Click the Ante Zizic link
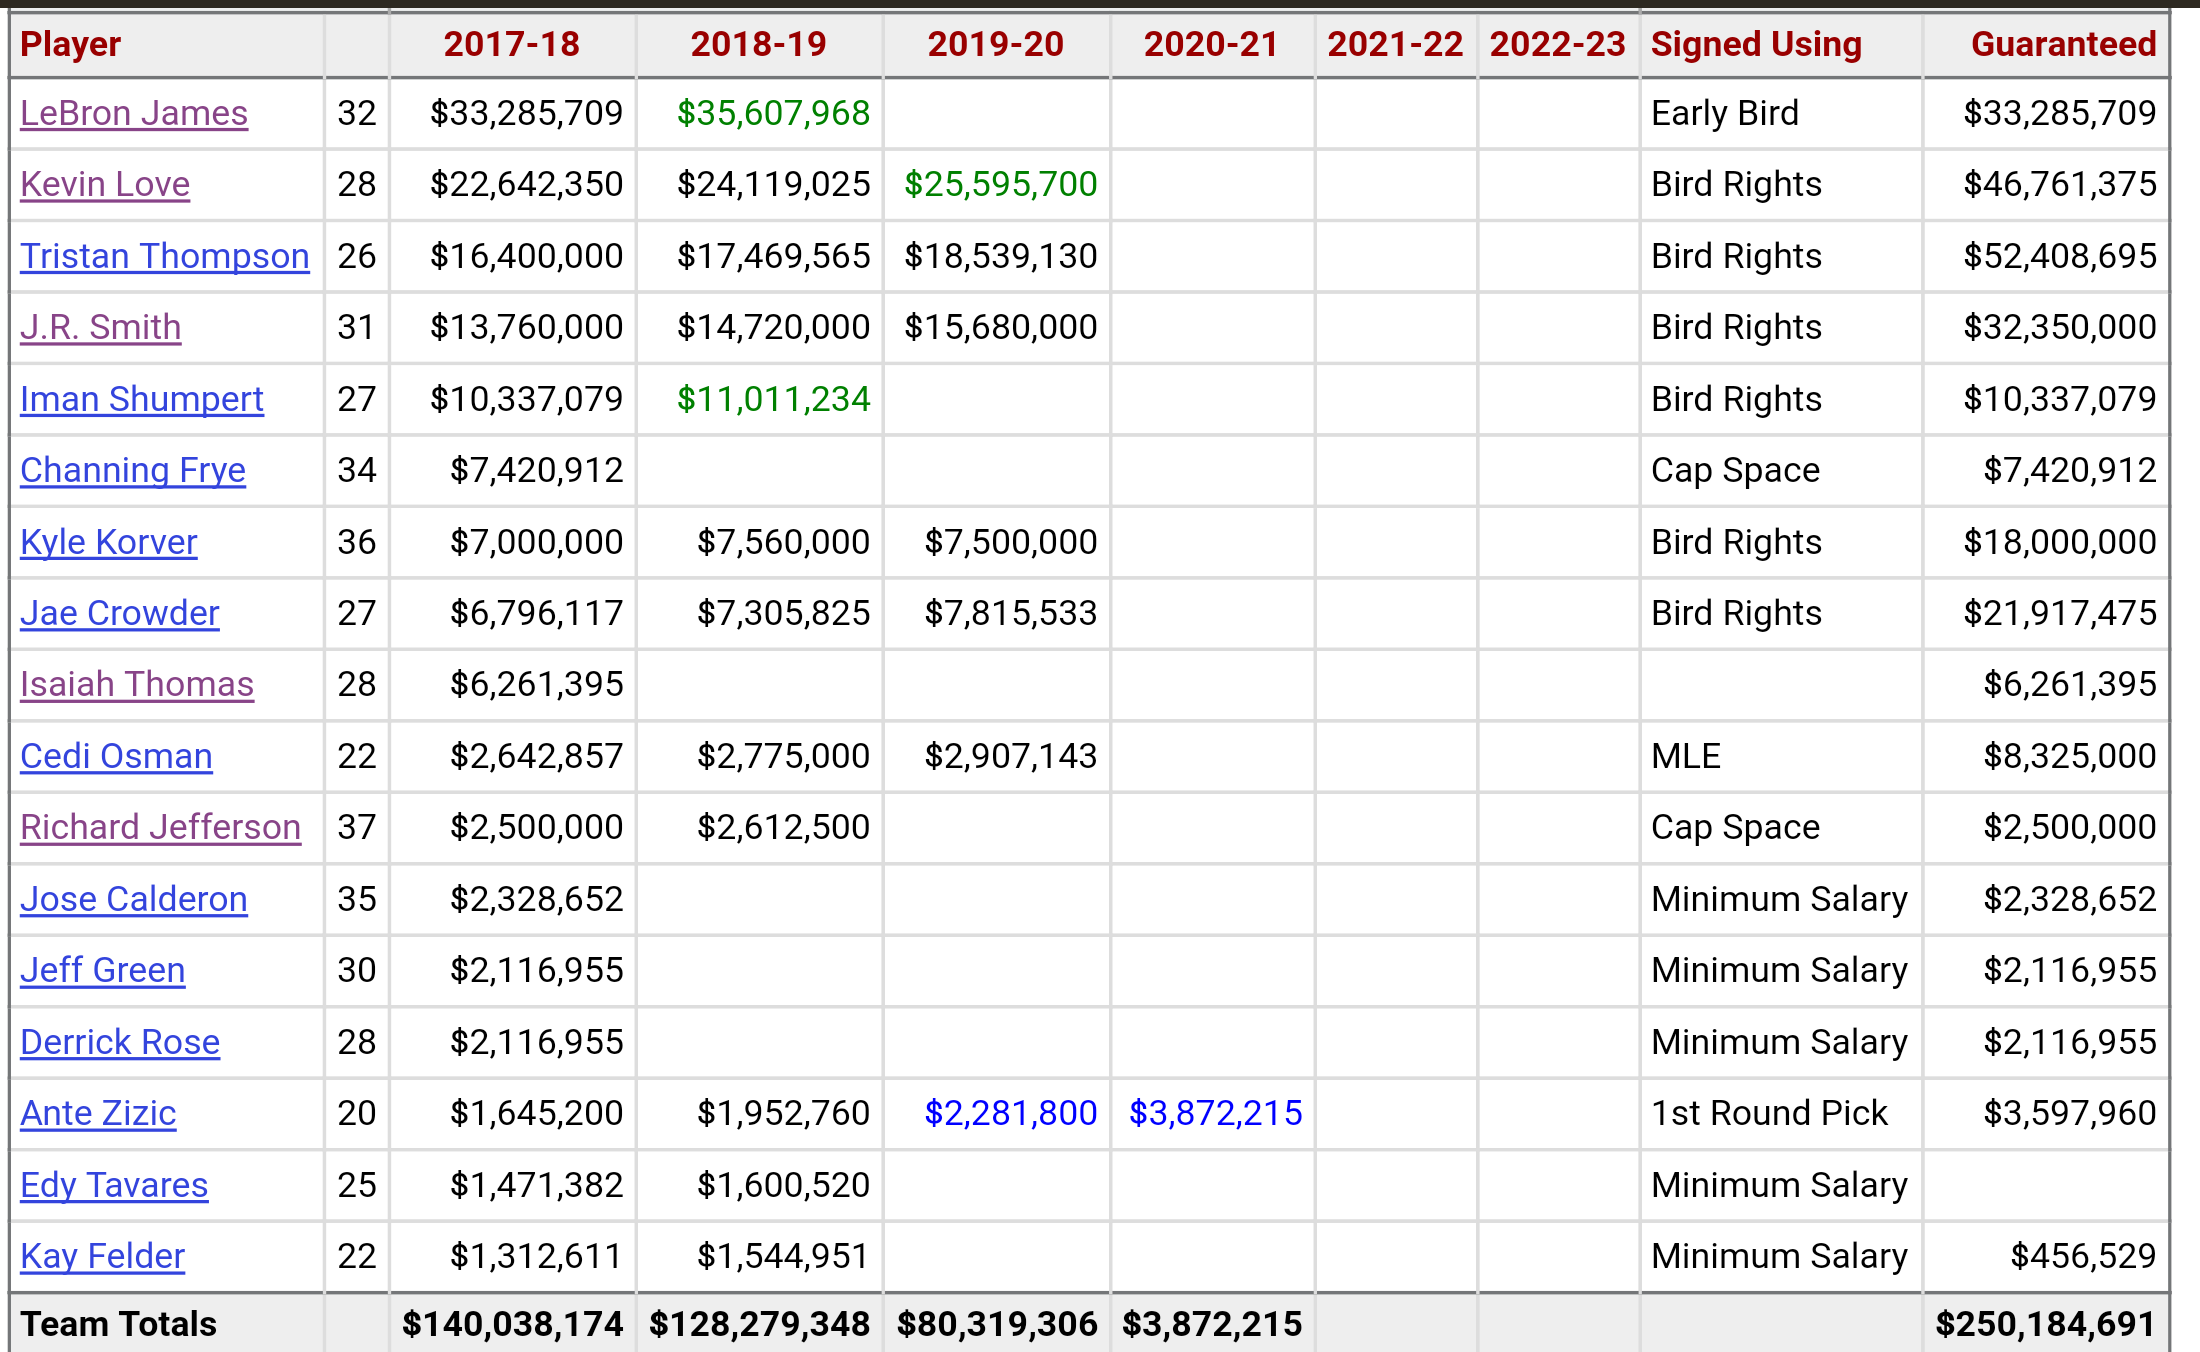The width and height of the screenshot is (2200, 1352). click(x=98, y=1113)
